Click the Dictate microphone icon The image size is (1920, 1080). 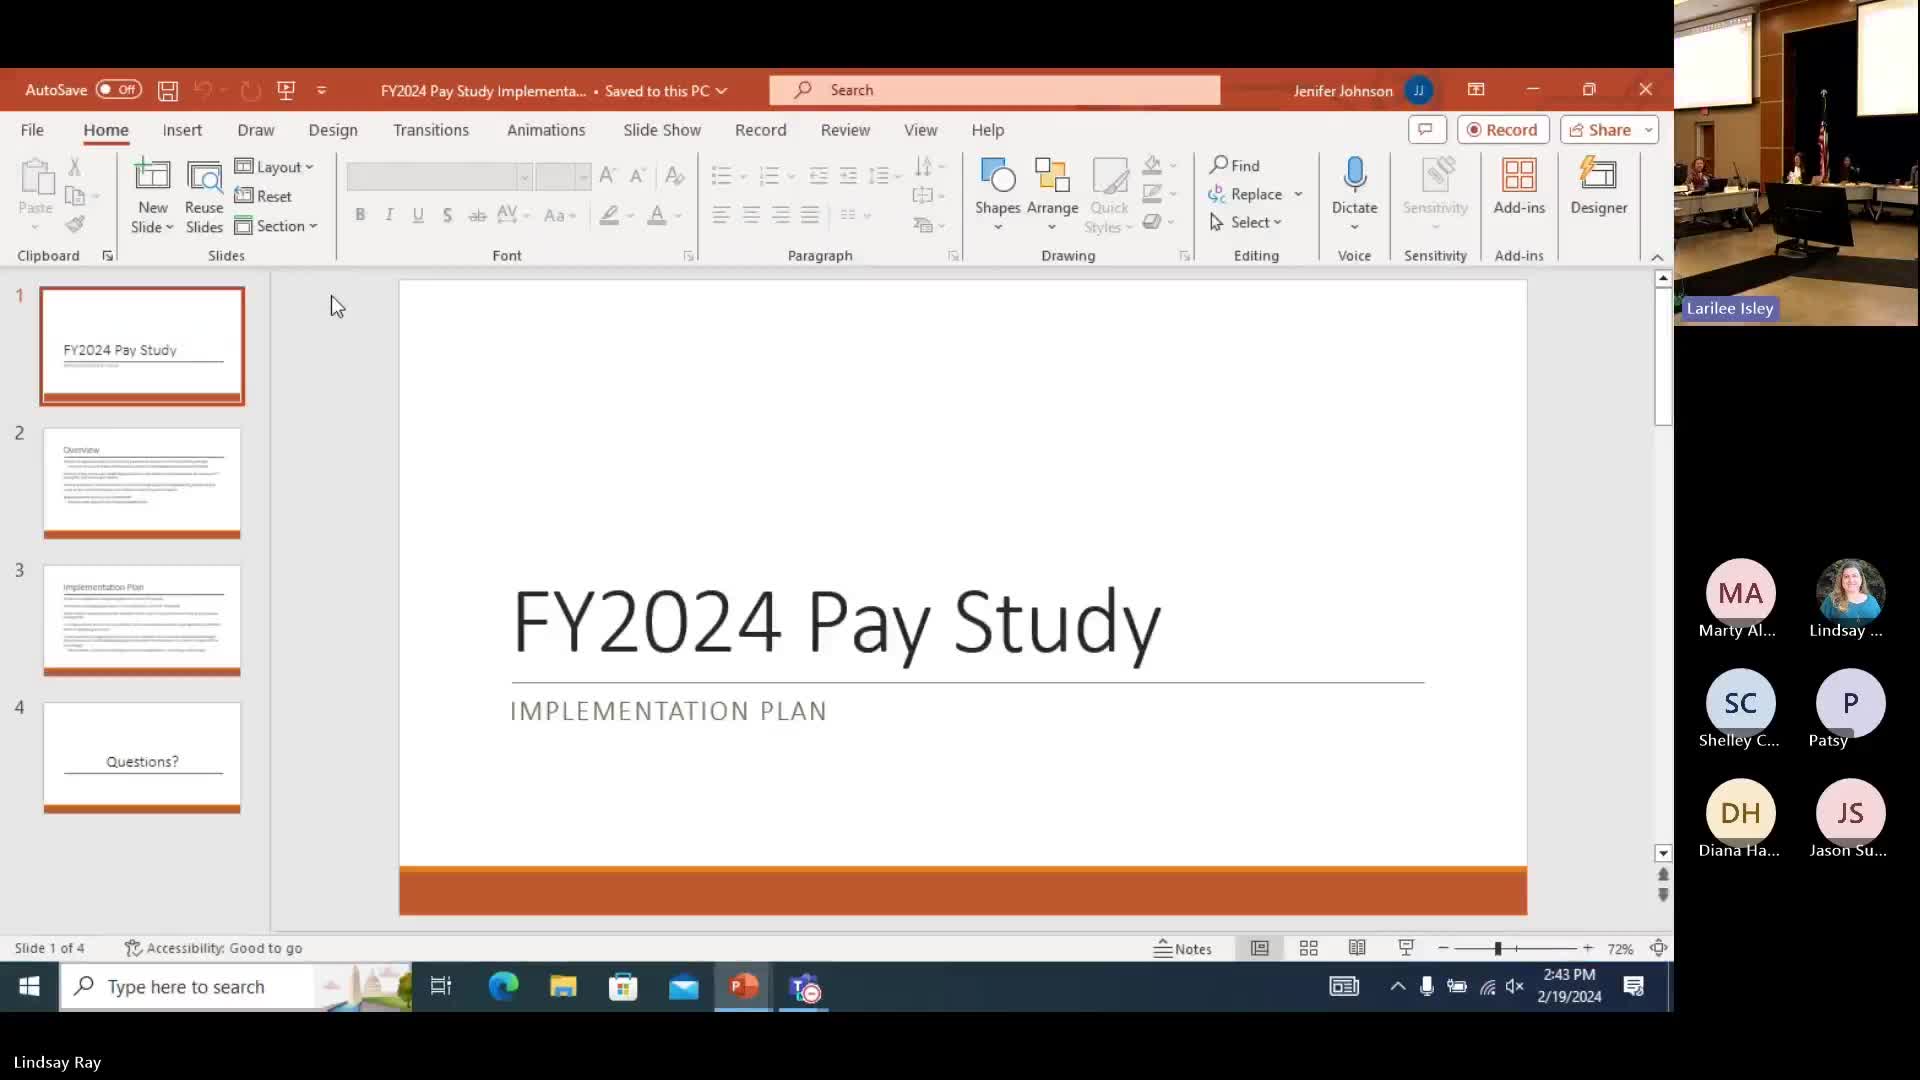tap(1354, 175)
